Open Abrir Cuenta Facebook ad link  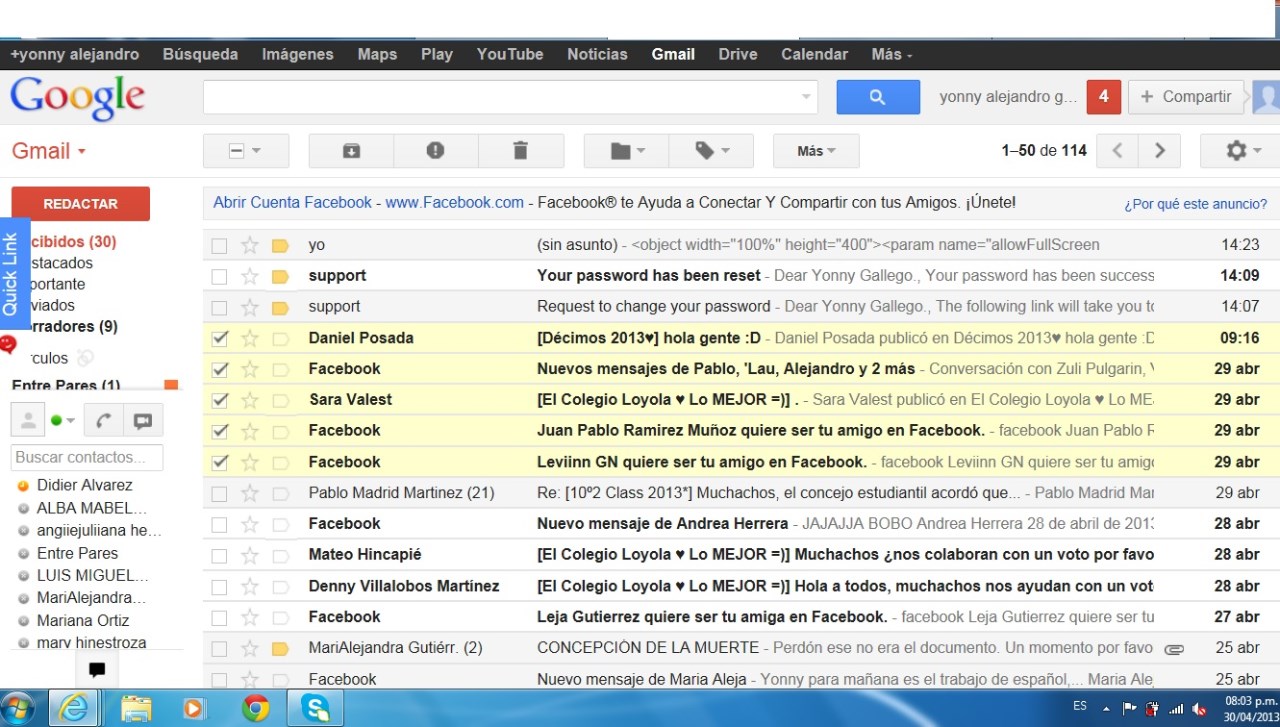pyautogui.click(x=292, y=202)
